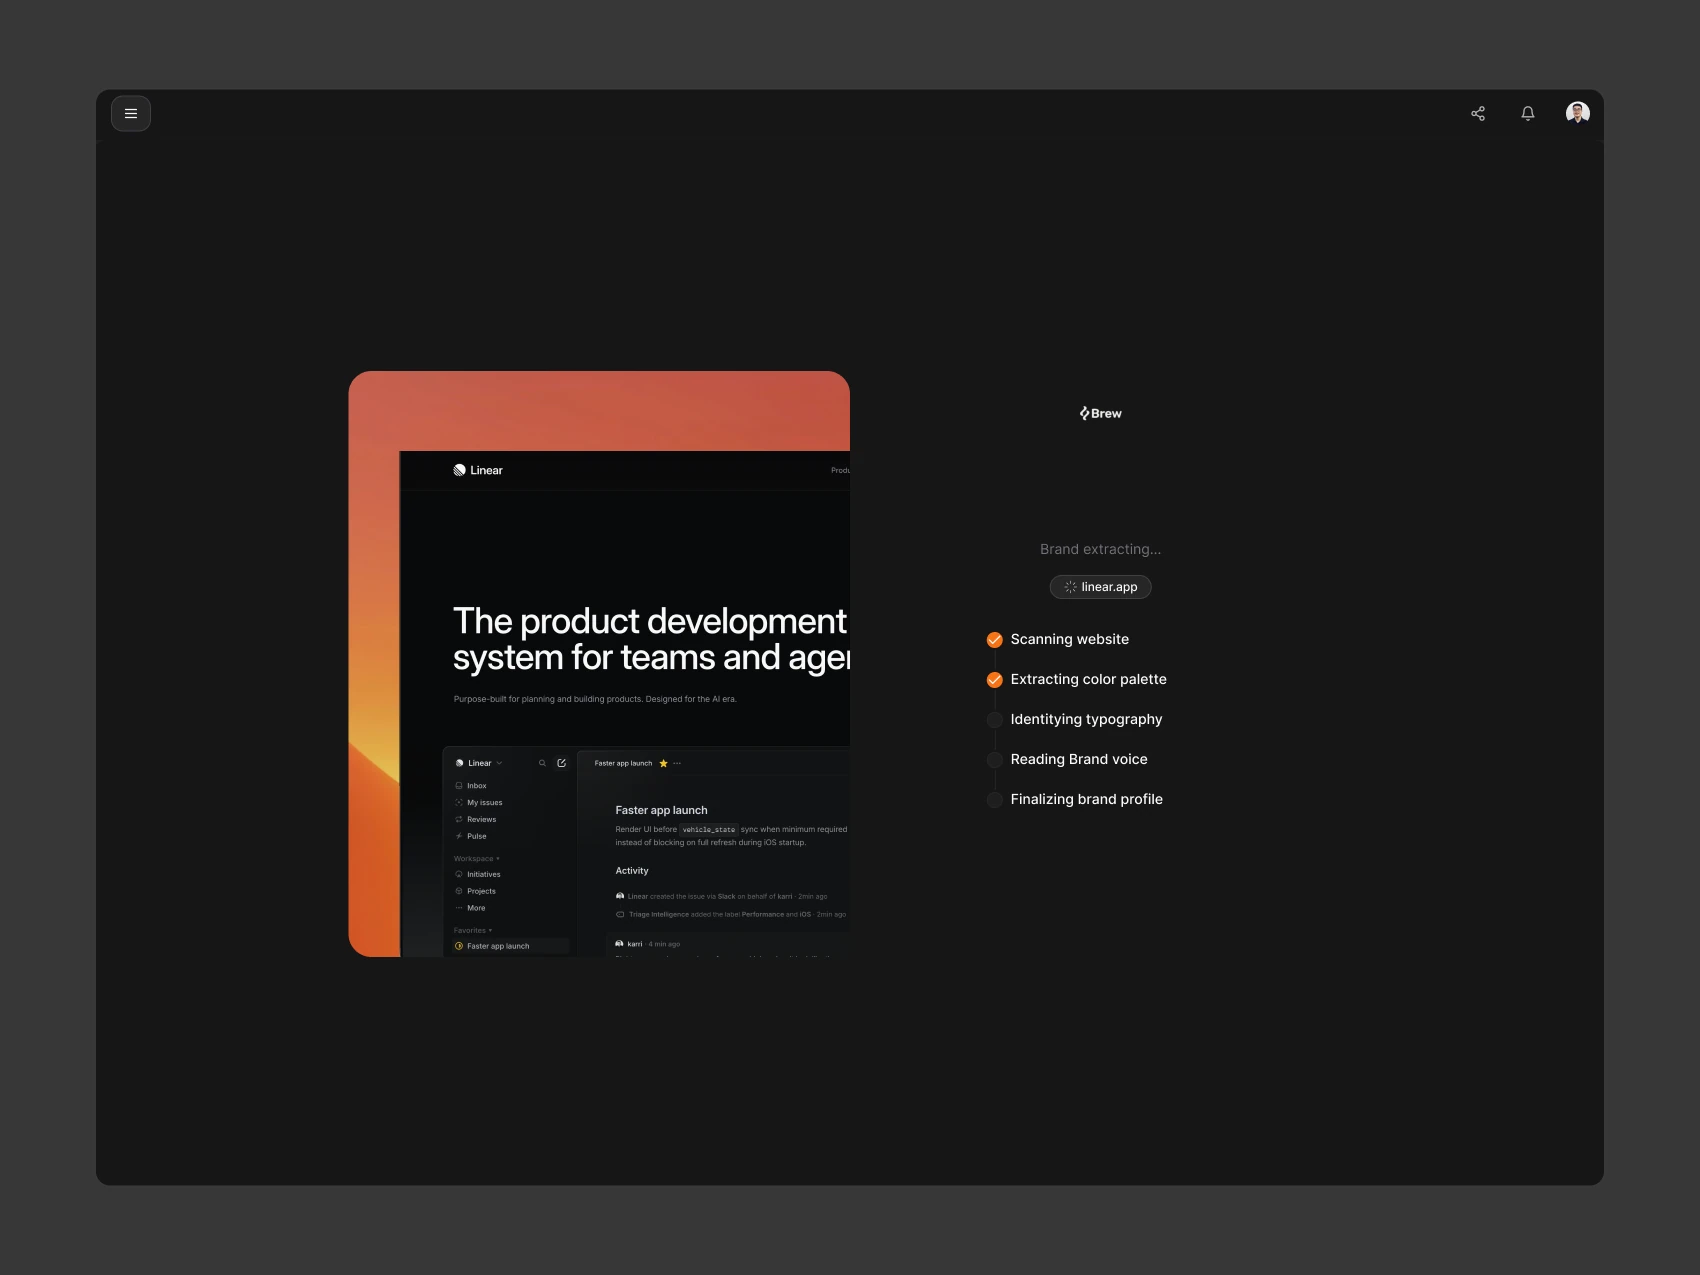Screen dimensions: 1700x1275
Task: Click the 'Finalizing brand profile' step label
Action: click(1086, 799)
